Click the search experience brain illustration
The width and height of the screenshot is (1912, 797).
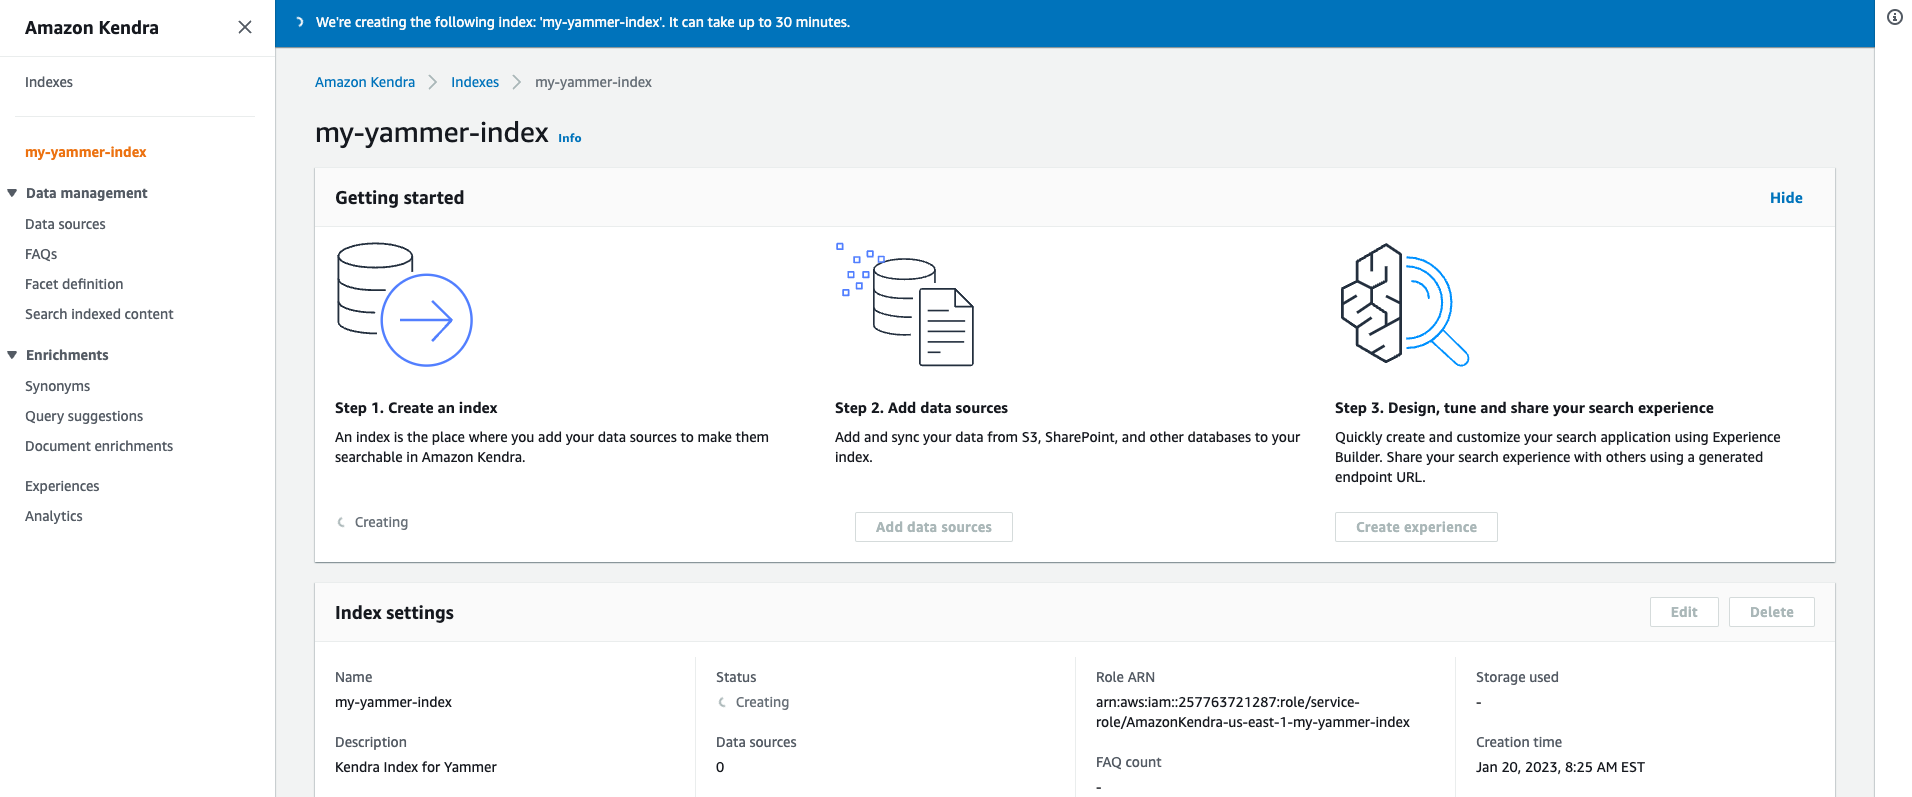pyautogui.click(x=1404, y=304)
